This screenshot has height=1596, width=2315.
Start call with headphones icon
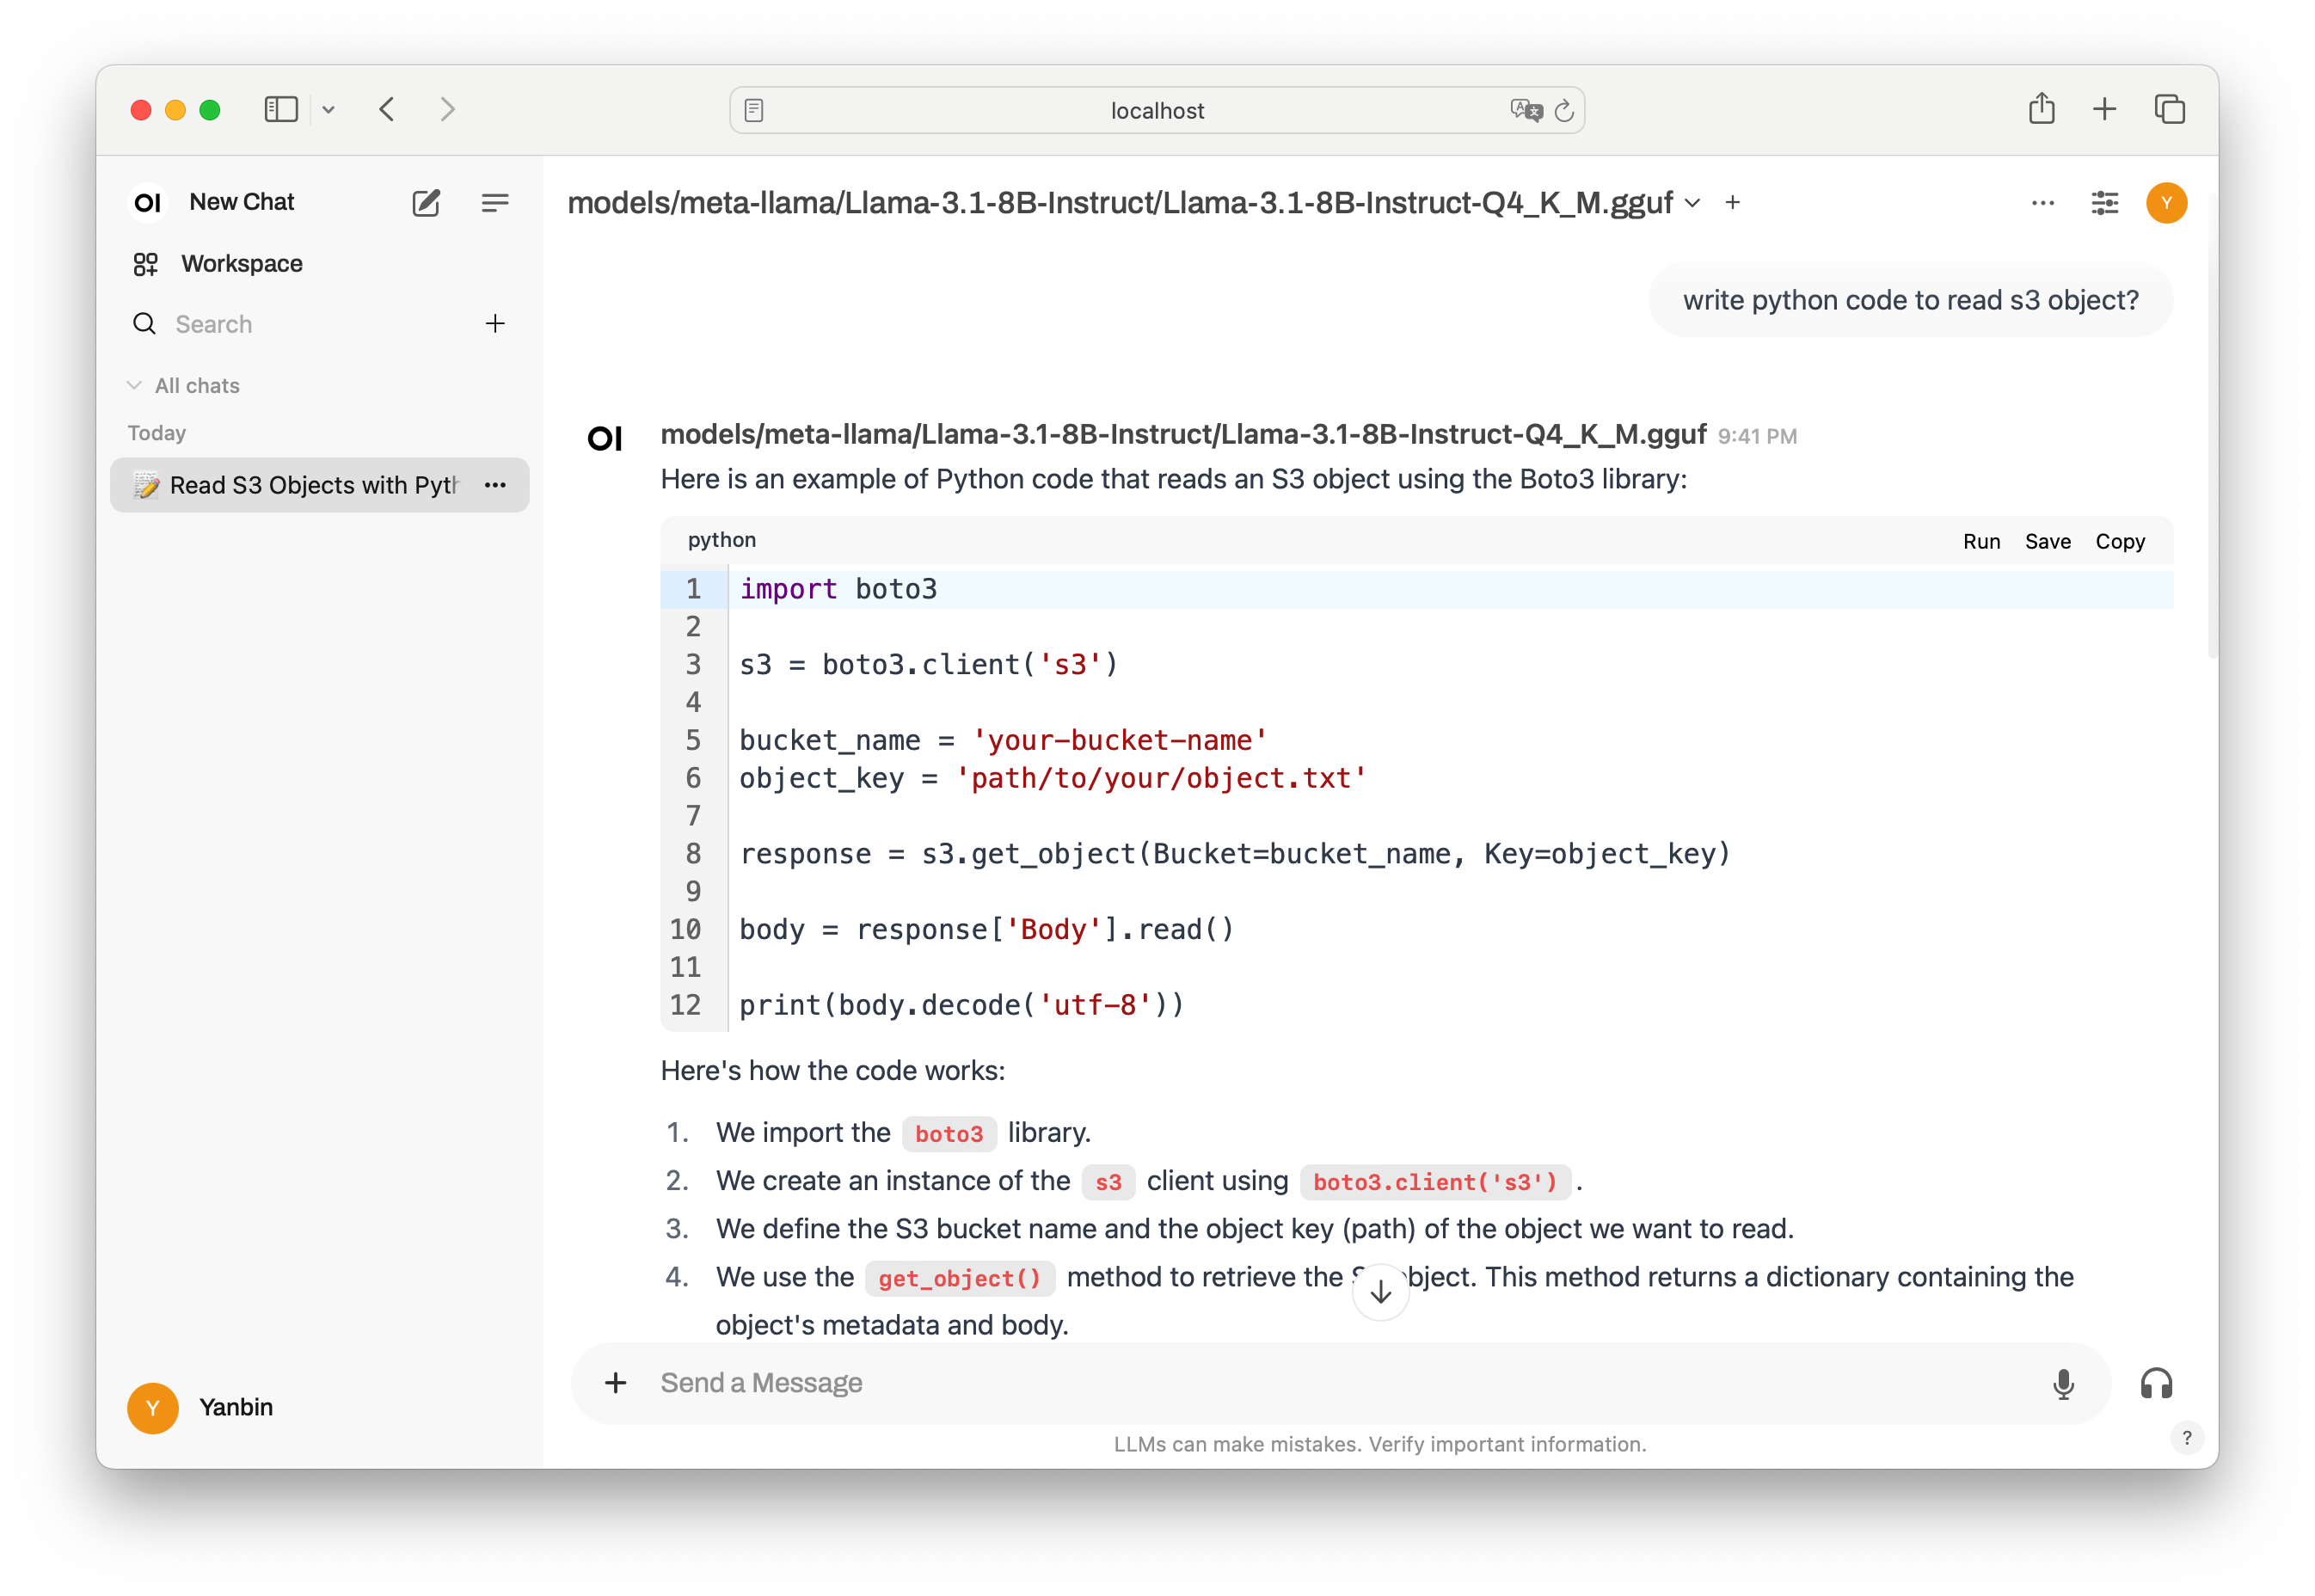pos(2156,1384)
